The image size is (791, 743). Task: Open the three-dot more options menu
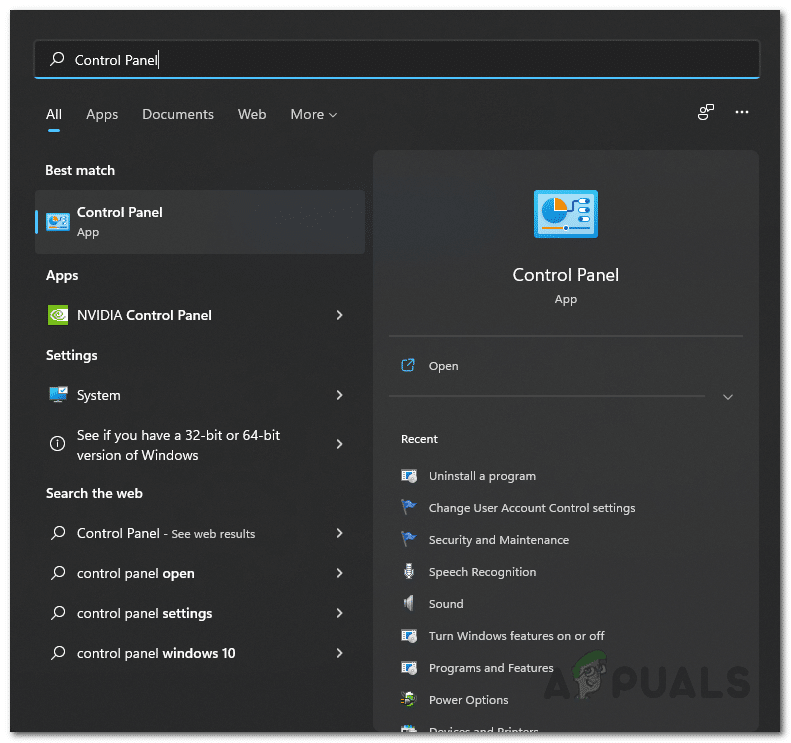(x=742, y=113)
